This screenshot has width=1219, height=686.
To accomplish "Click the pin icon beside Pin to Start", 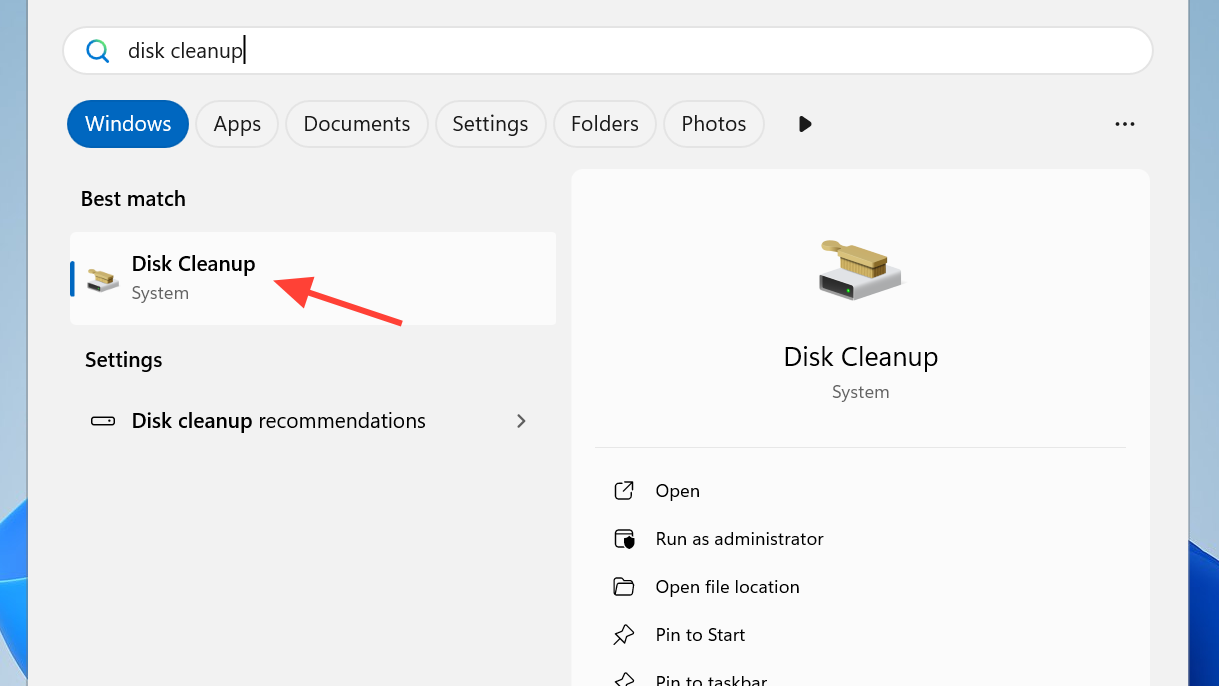I will (624, 635).
